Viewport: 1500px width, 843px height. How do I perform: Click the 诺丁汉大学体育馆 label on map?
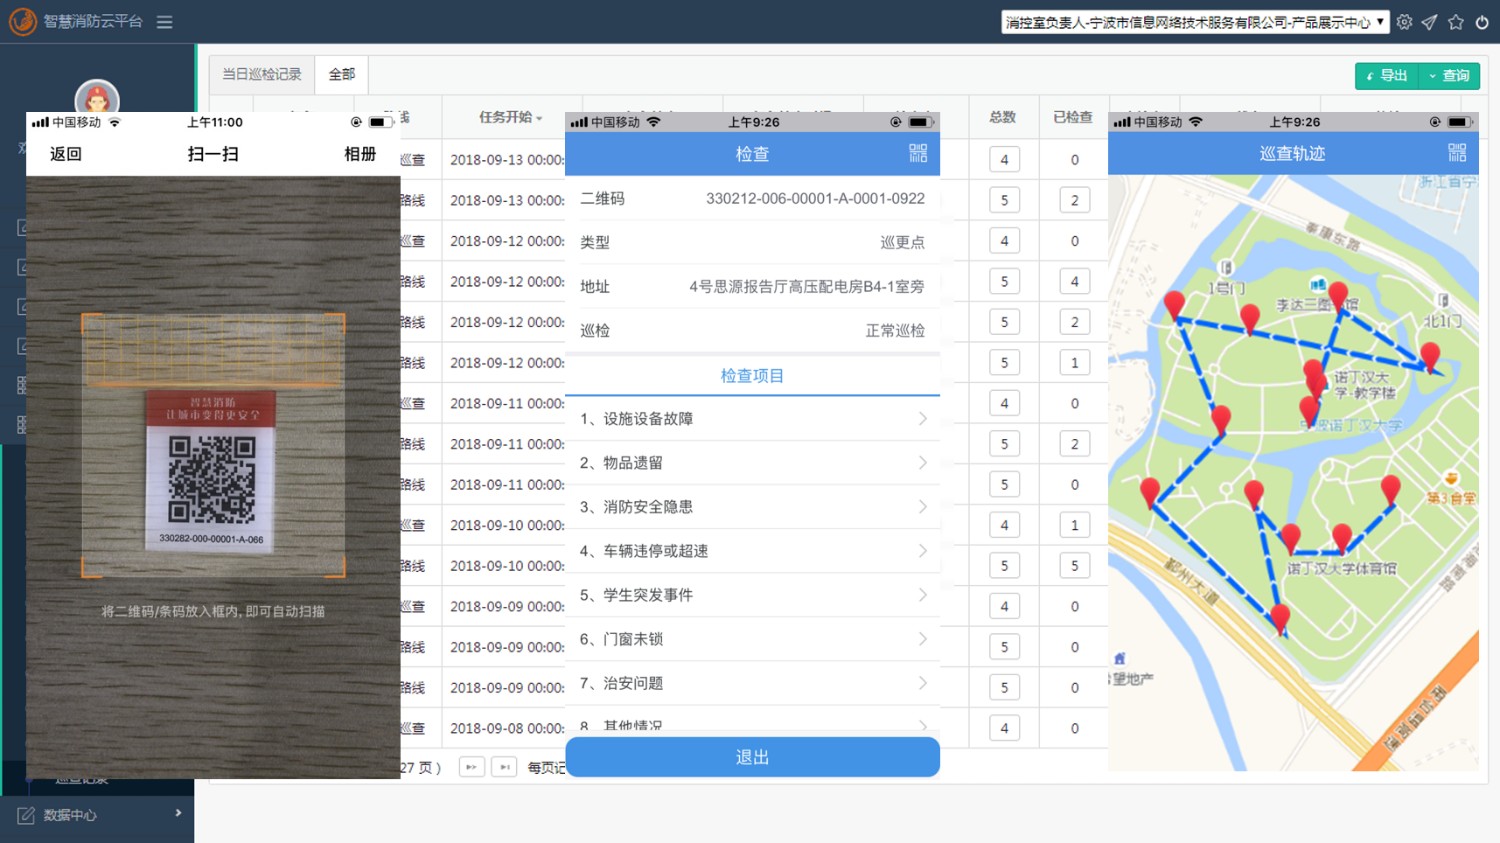point(1341,569)
